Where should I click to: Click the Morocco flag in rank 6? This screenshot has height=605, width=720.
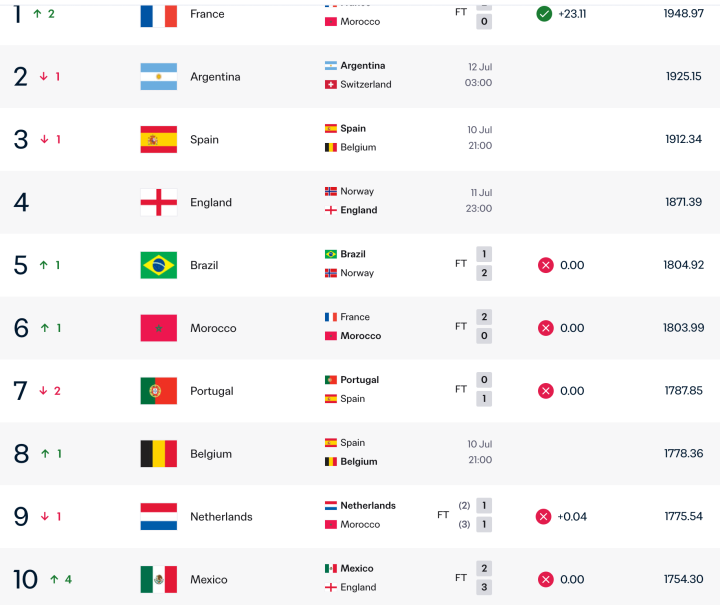point(158,328)
